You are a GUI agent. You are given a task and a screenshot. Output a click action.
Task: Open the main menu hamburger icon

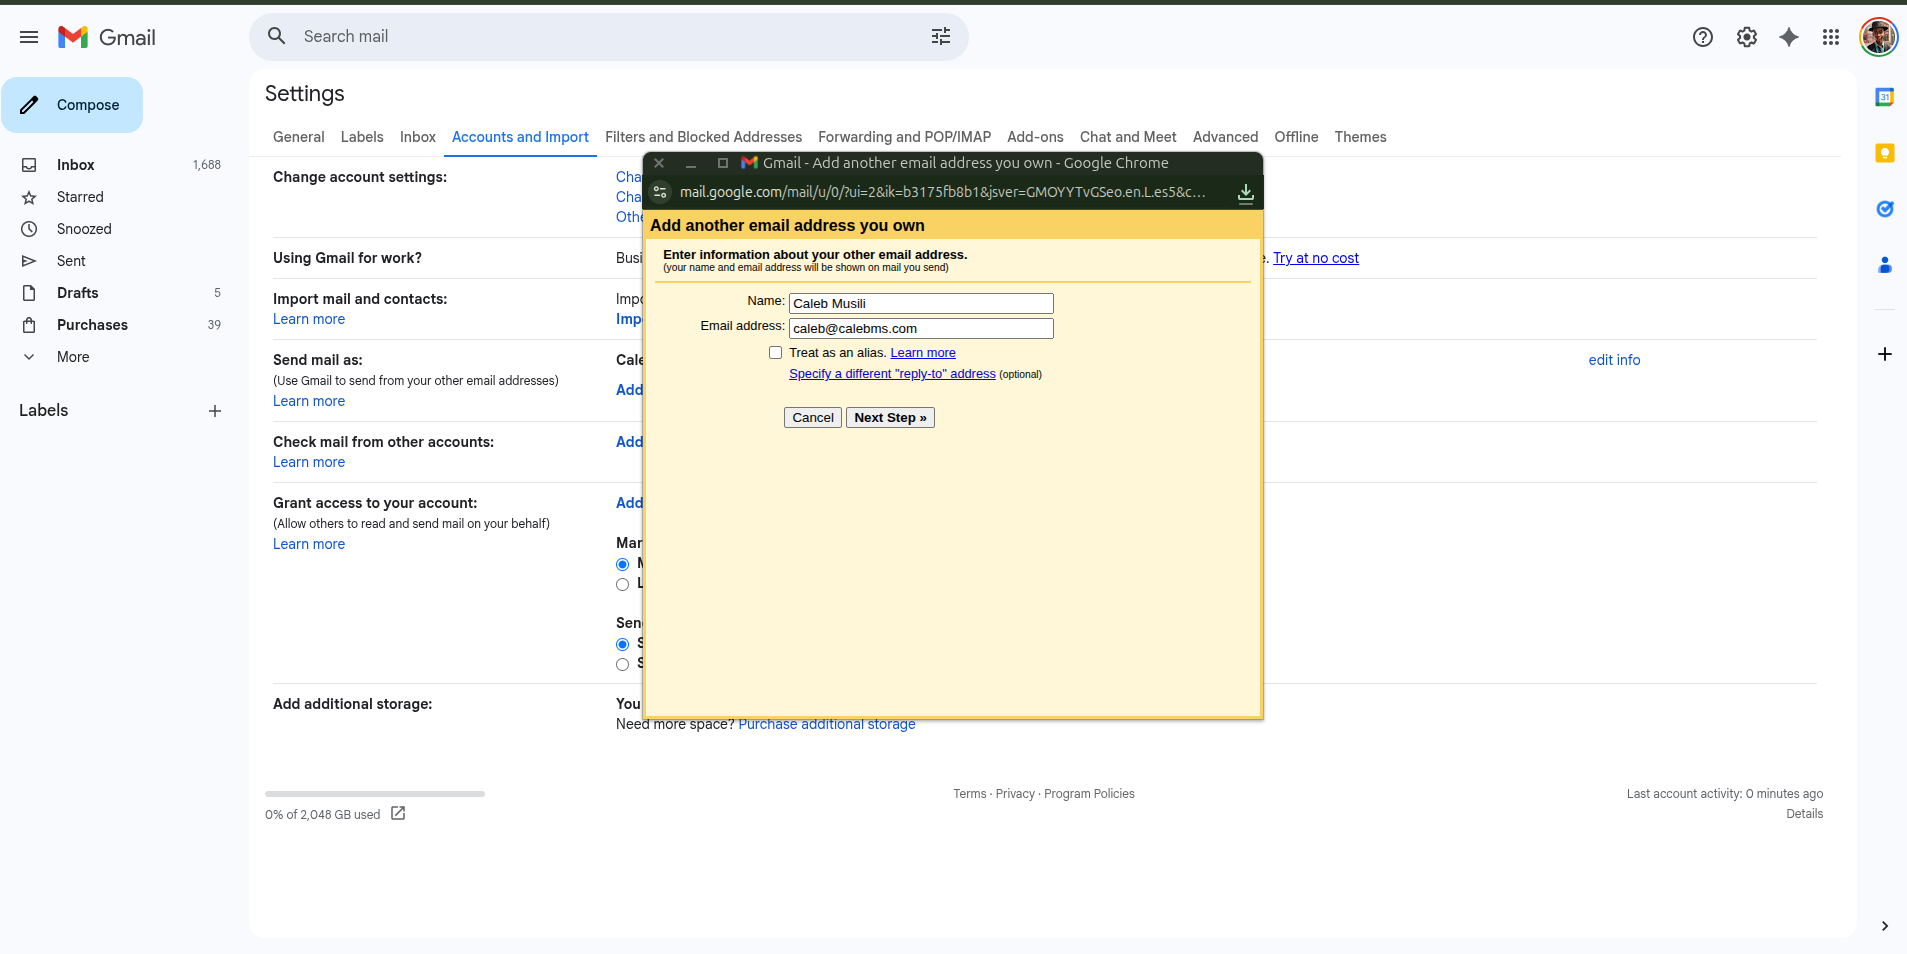[29, 37]
